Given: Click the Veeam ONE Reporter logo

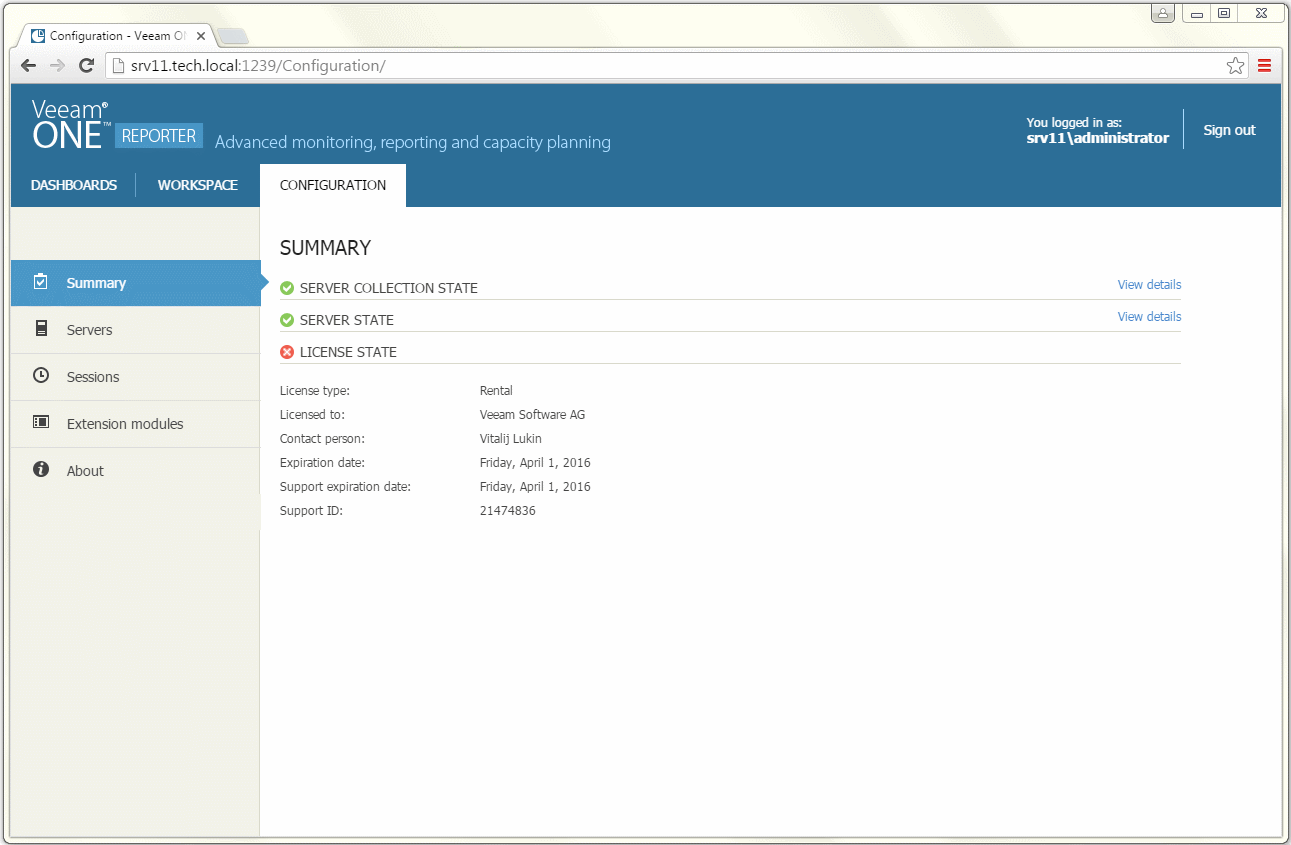Looking at the screenshot, I should coord(118,125).
